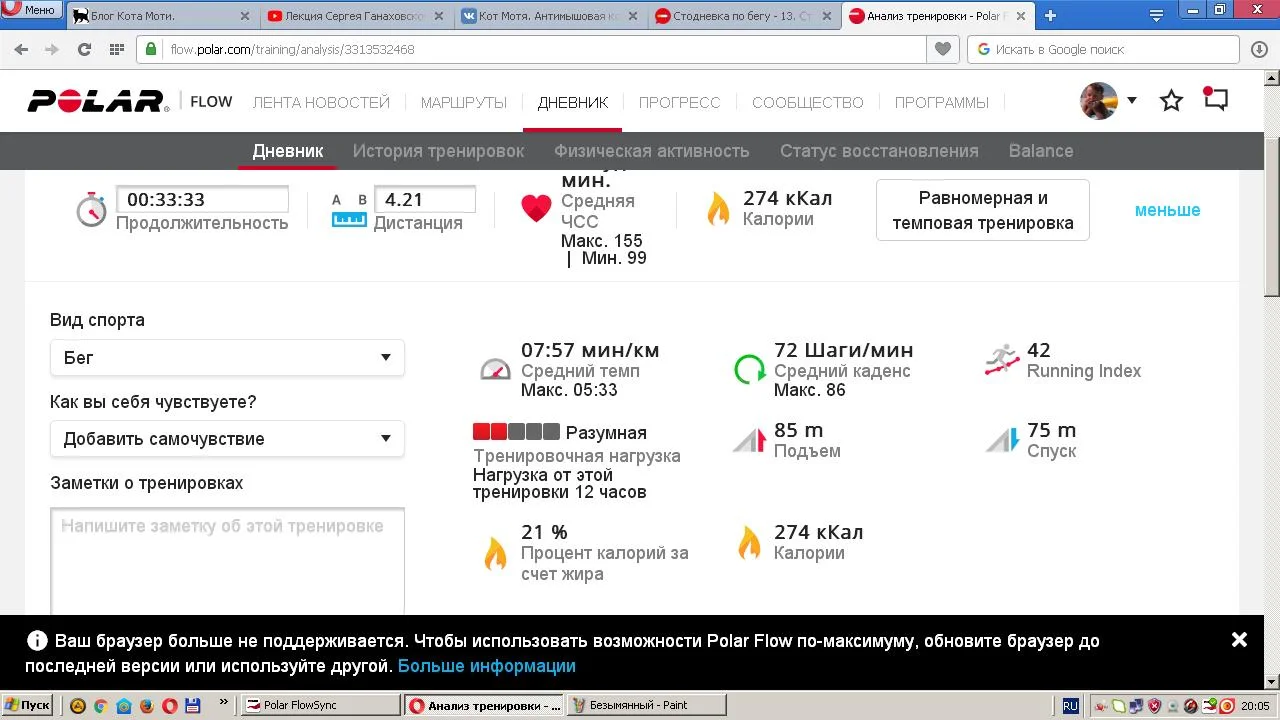Select the История тренировок sub-tab
Screen dimensions: 1280x720
[438, 151]
